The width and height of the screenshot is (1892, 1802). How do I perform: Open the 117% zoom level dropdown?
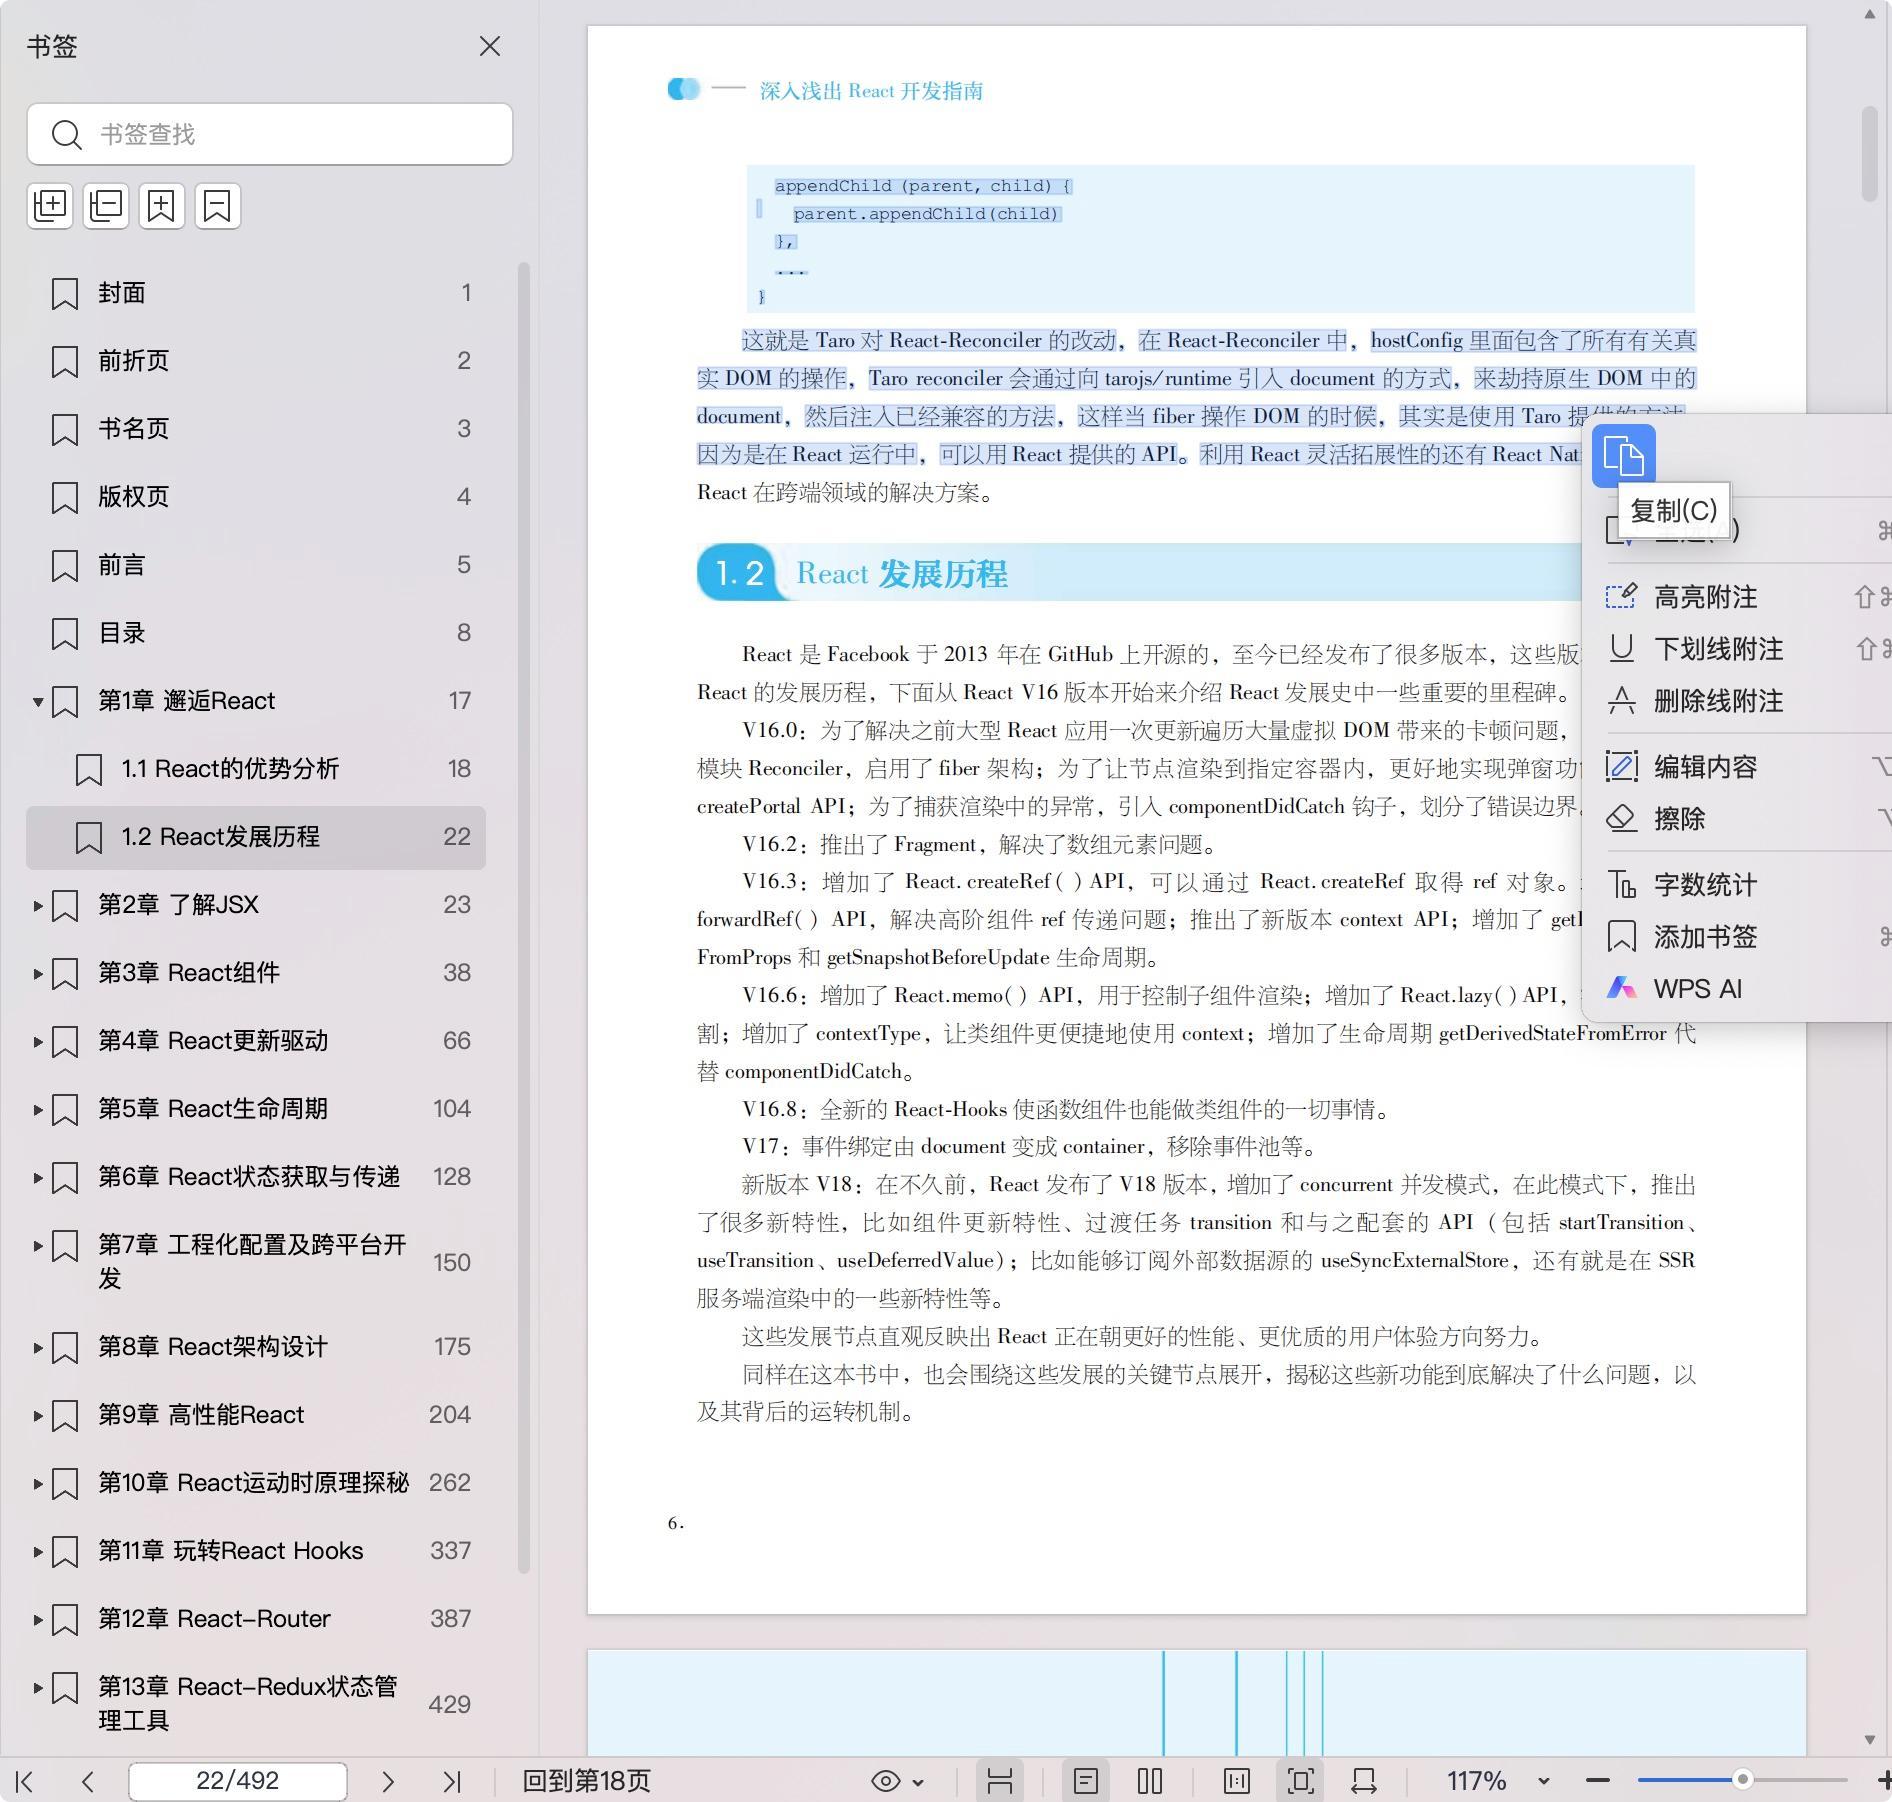click(x=1543, y=1781)
